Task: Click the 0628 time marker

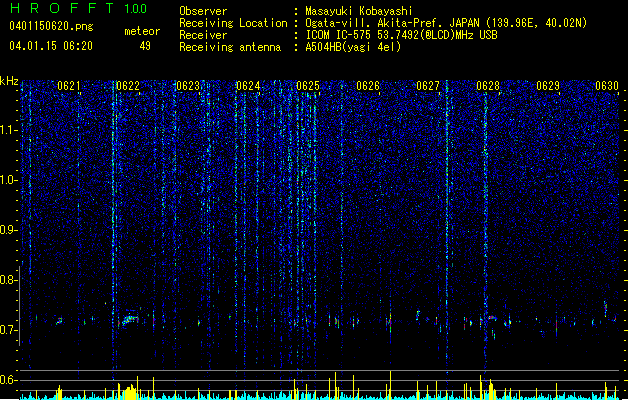Action: point(488,86)
